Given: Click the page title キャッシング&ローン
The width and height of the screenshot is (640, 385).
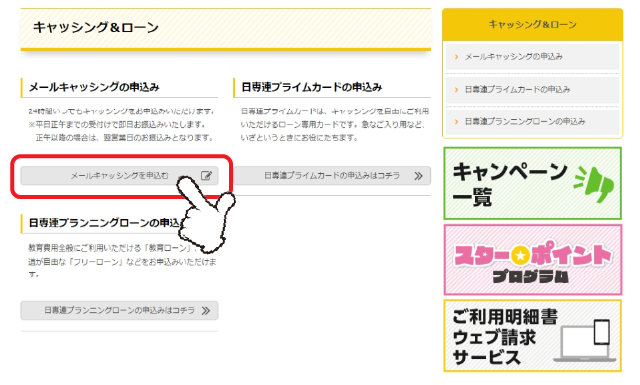Looking at the screenshot, I should click(96, 27).
